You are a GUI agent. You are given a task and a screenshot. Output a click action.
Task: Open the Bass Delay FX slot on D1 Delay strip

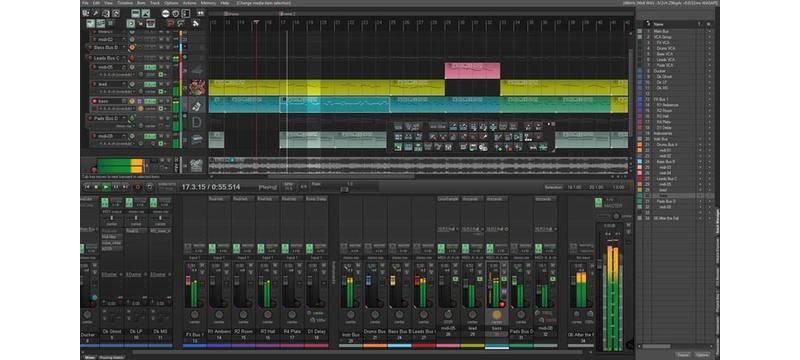point(316,199)
